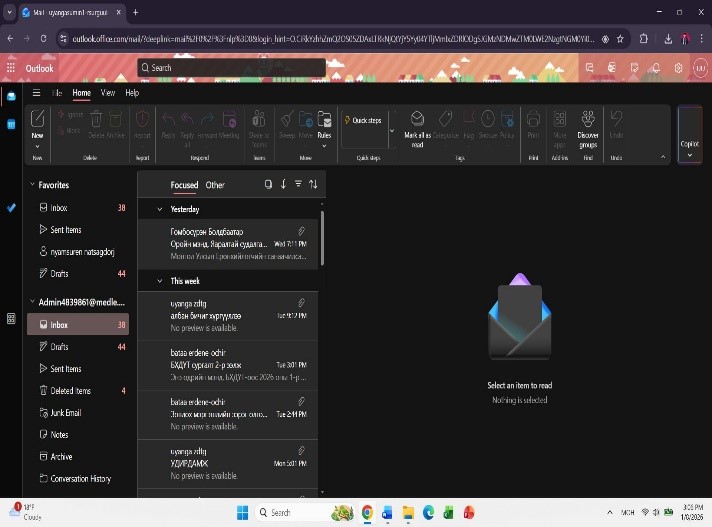Open the Junk Email folder
This screenshot has height=527, width=712.
pos(66,413)
